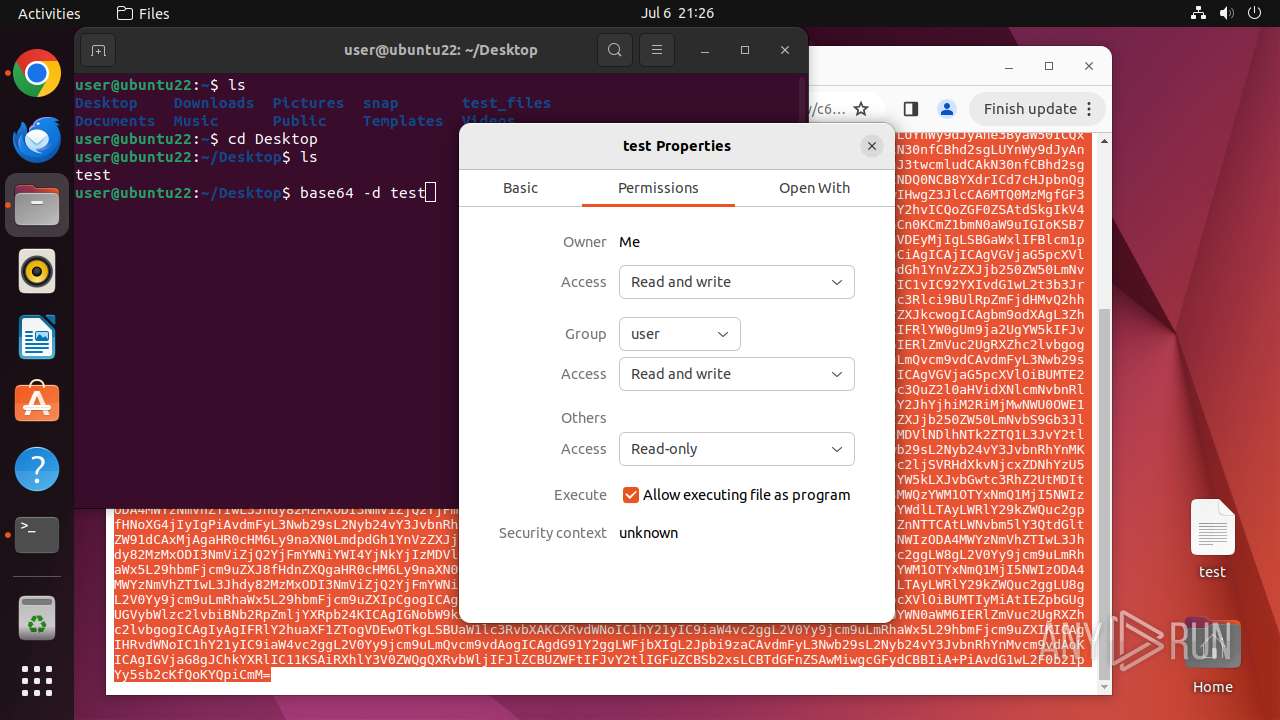Open the Activities overview
1280x720 pixels.
(49, 13)
